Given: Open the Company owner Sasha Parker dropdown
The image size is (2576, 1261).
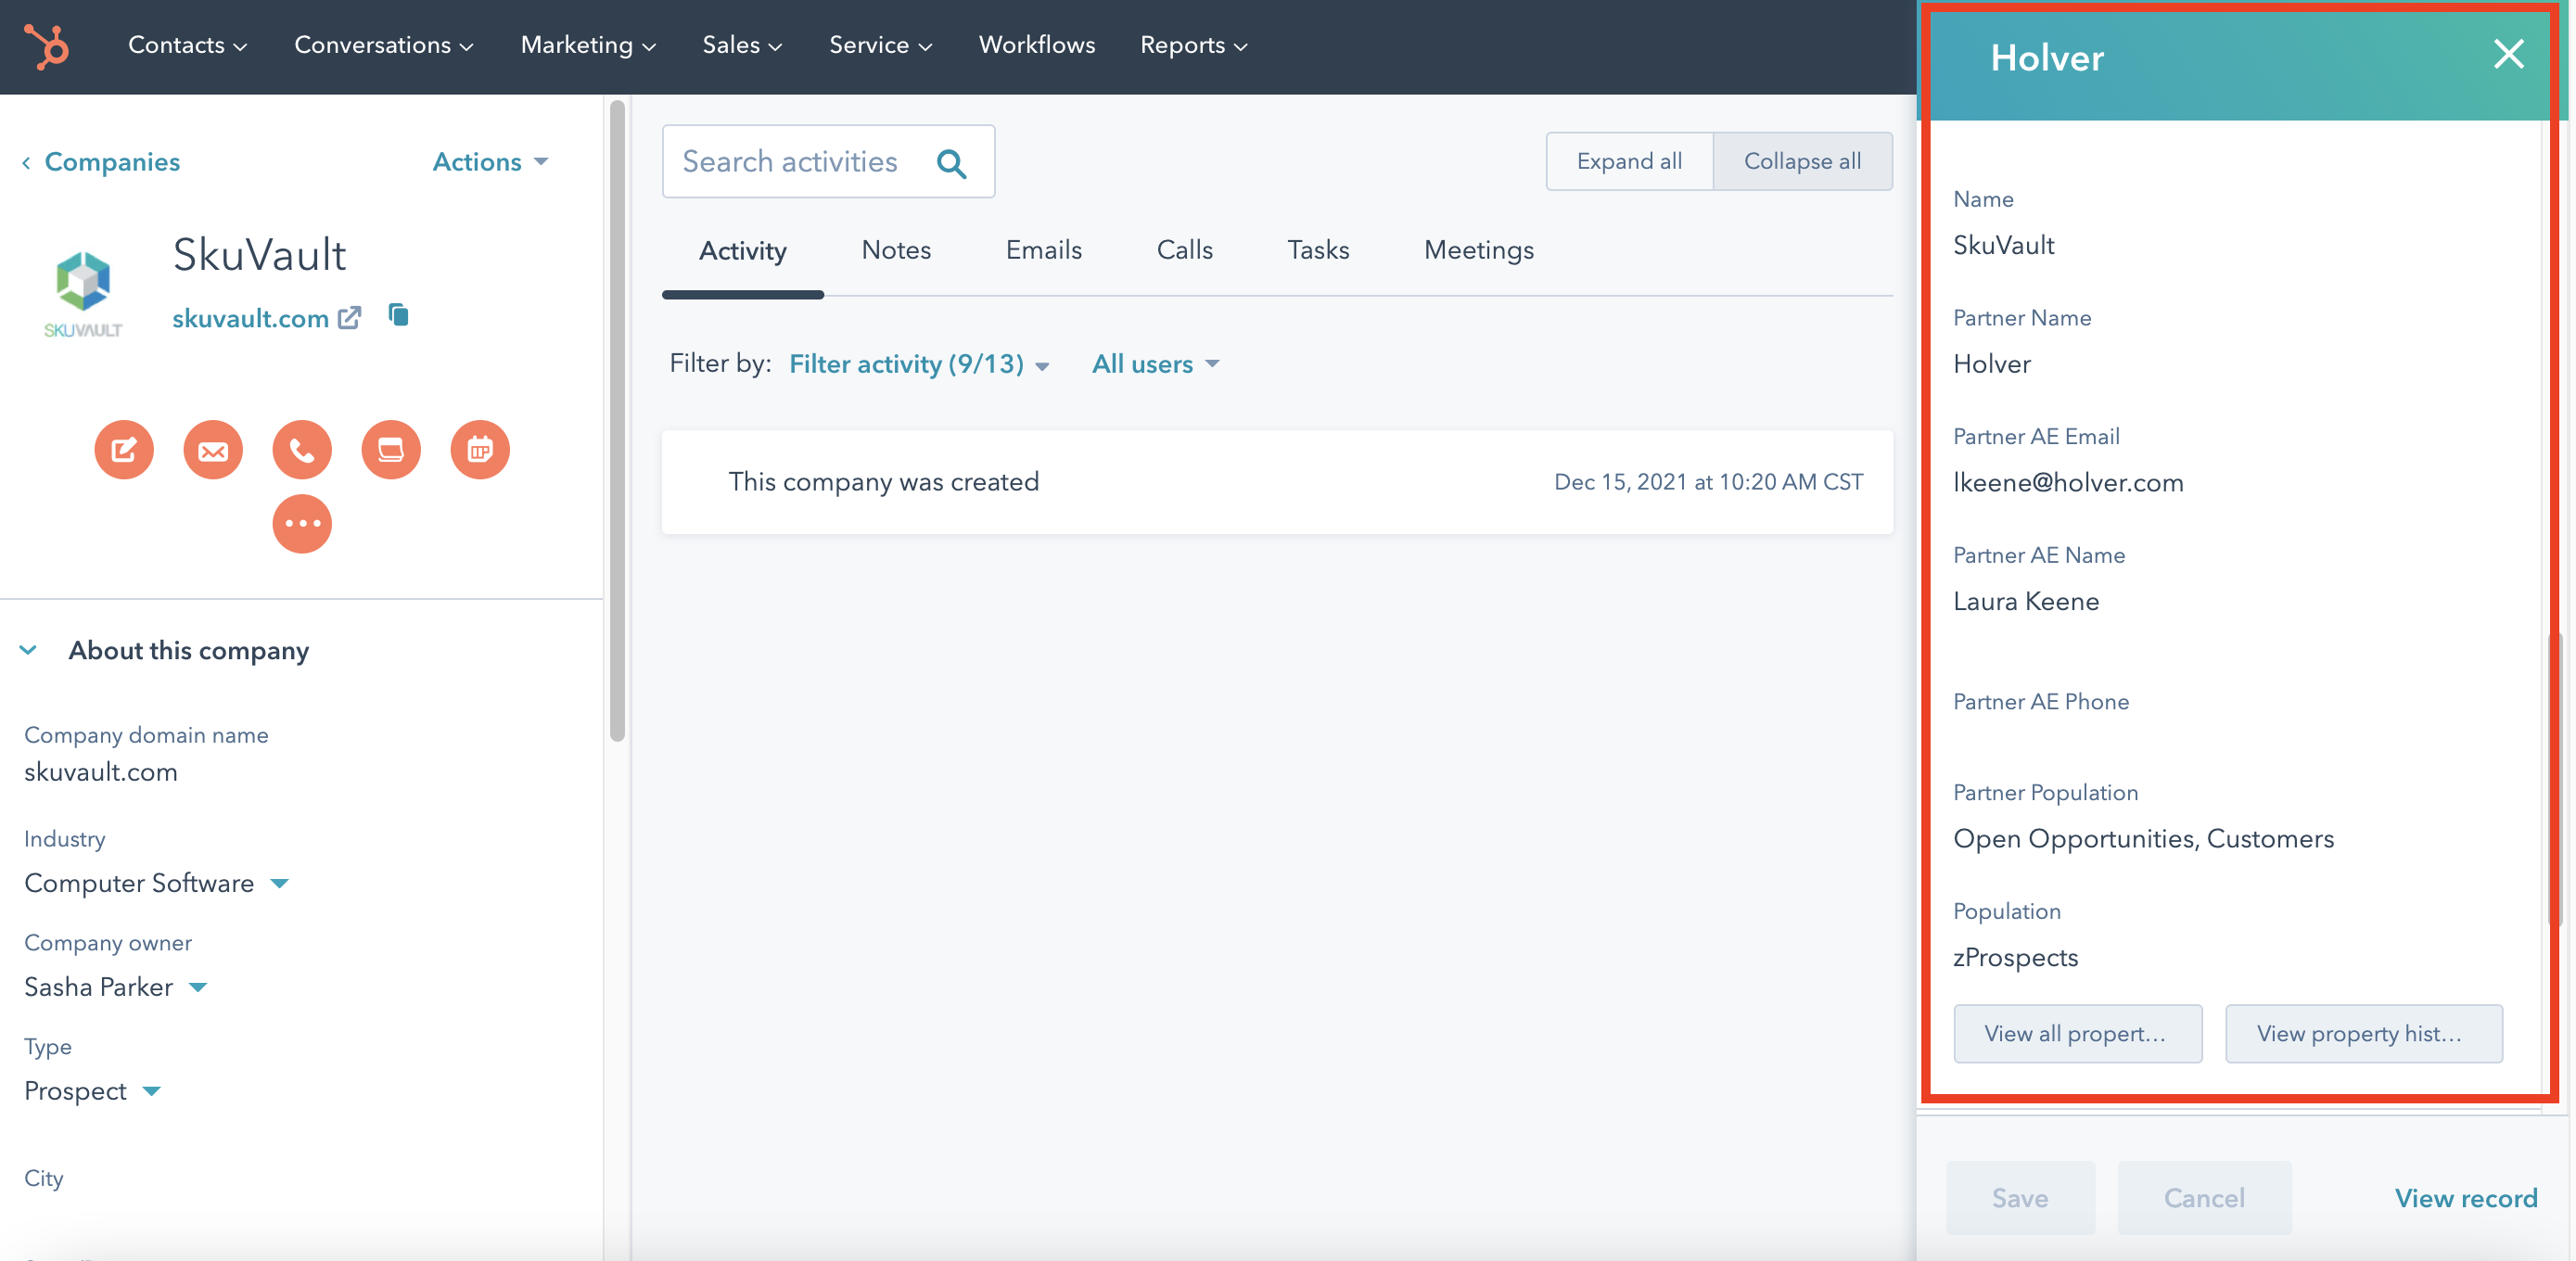Looking at the screenshot, I should click(x=116, y=987).
